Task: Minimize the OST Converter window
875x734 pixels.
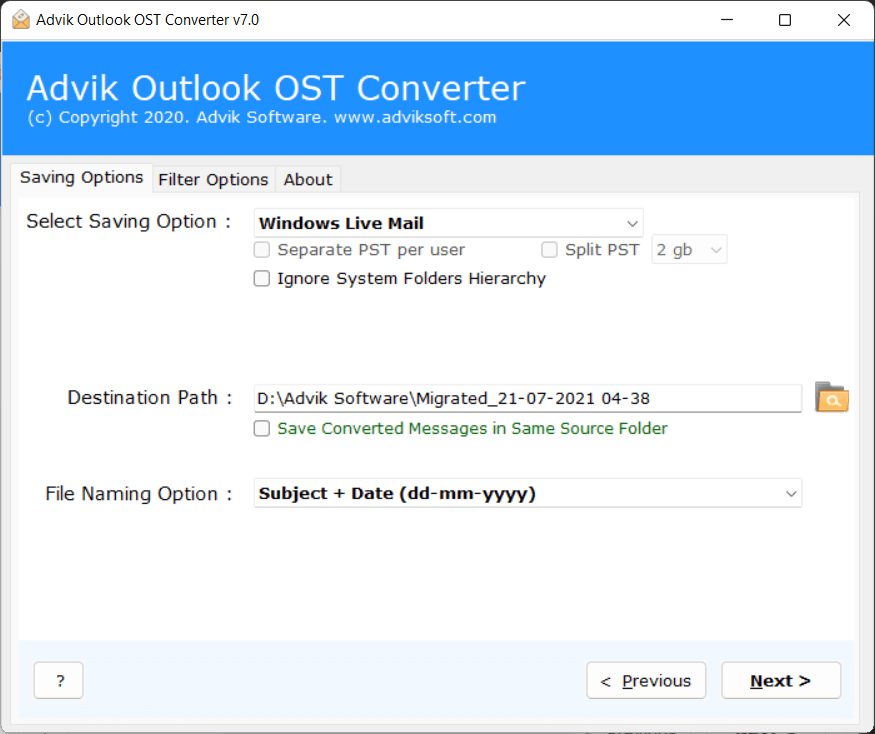Action: pyautogui.click(x=727, y=20)
